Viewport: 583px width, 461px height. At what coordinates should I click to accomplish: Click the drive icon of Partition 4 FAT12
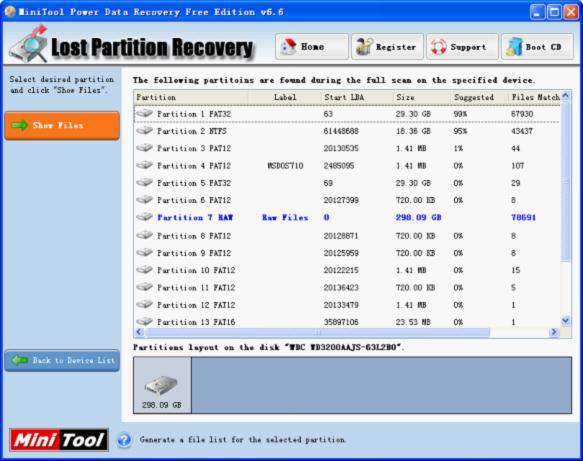pyautogui.click(x=145, y=165)
